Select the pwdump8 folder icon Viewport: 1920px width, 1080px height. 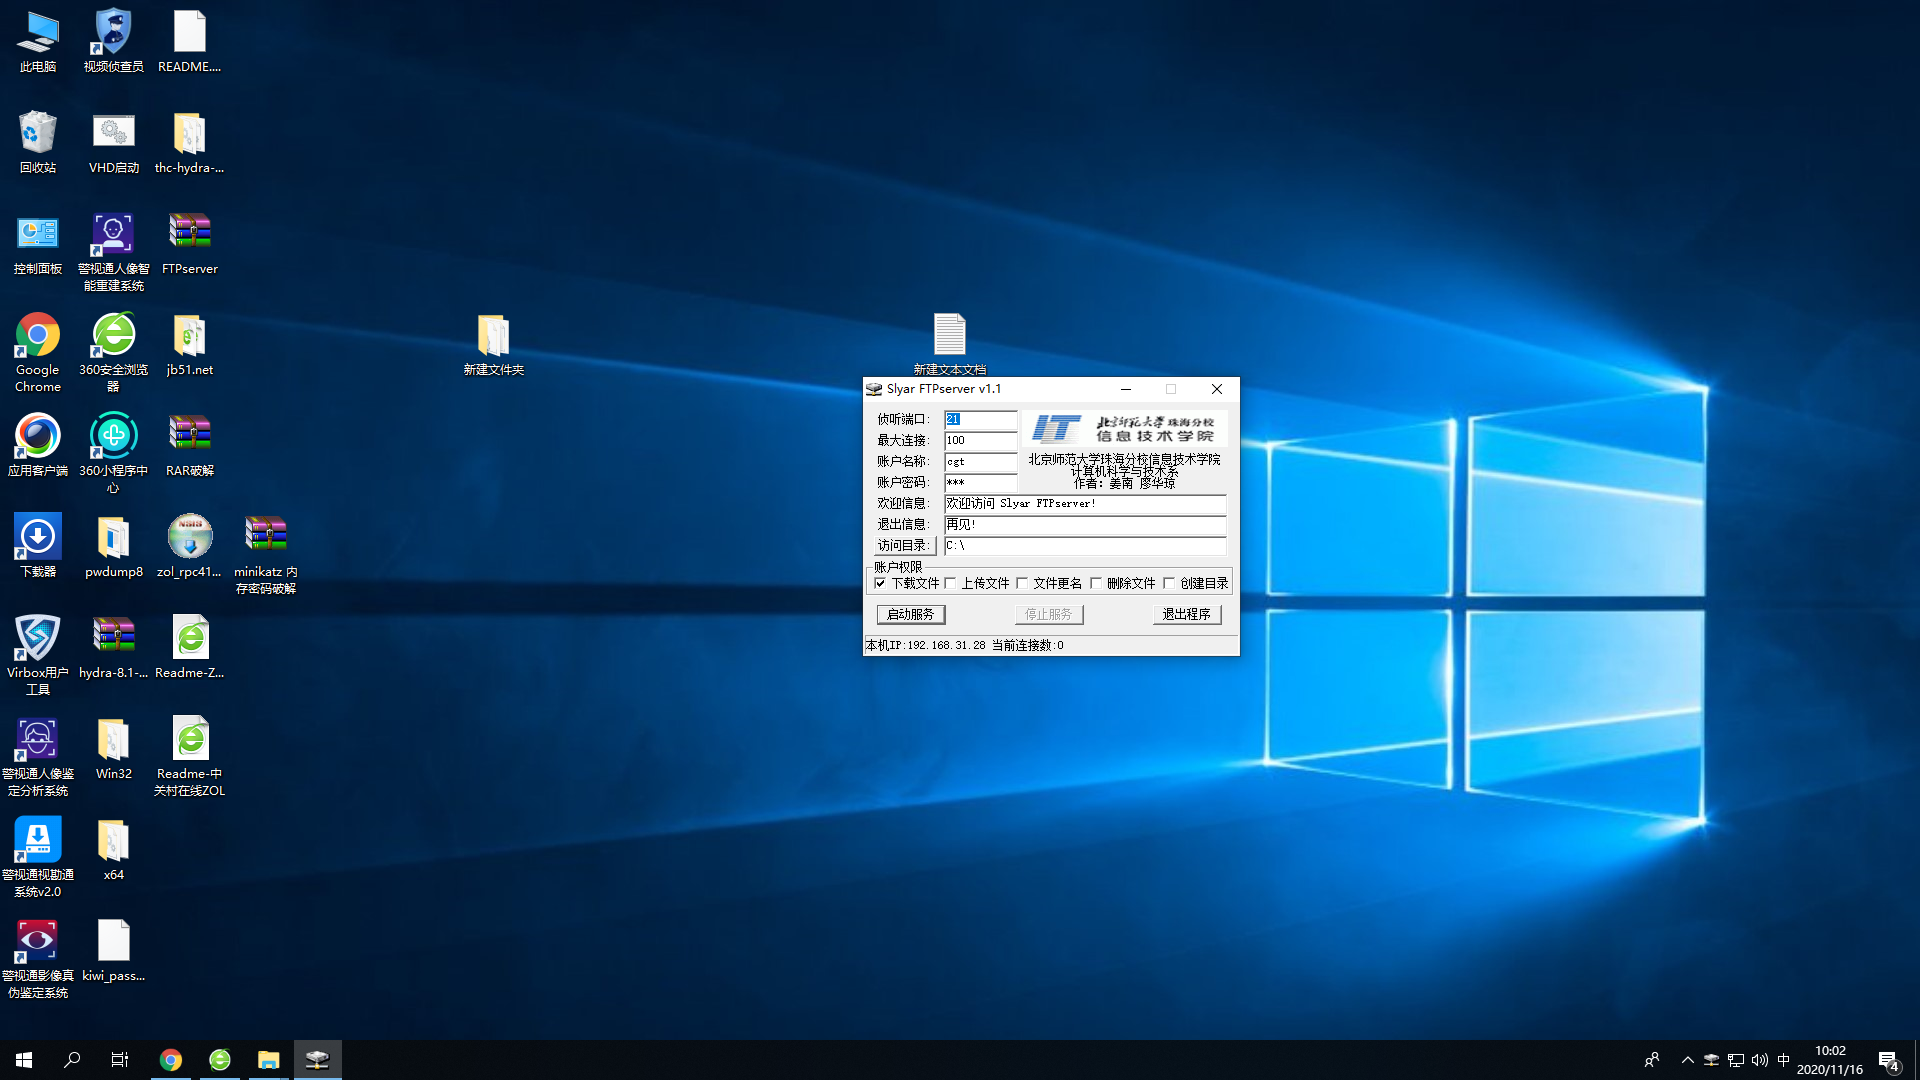pyautogui.click(x=113, y=536)
